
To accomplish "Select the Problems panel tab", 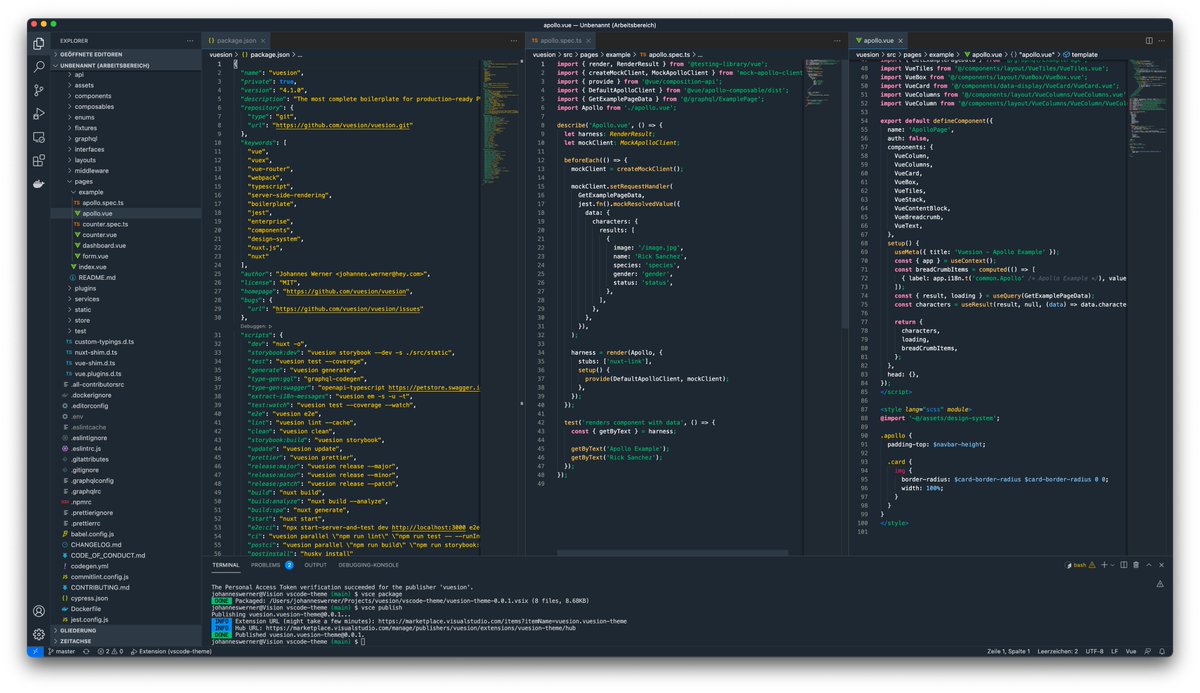I will coord(272,565).
